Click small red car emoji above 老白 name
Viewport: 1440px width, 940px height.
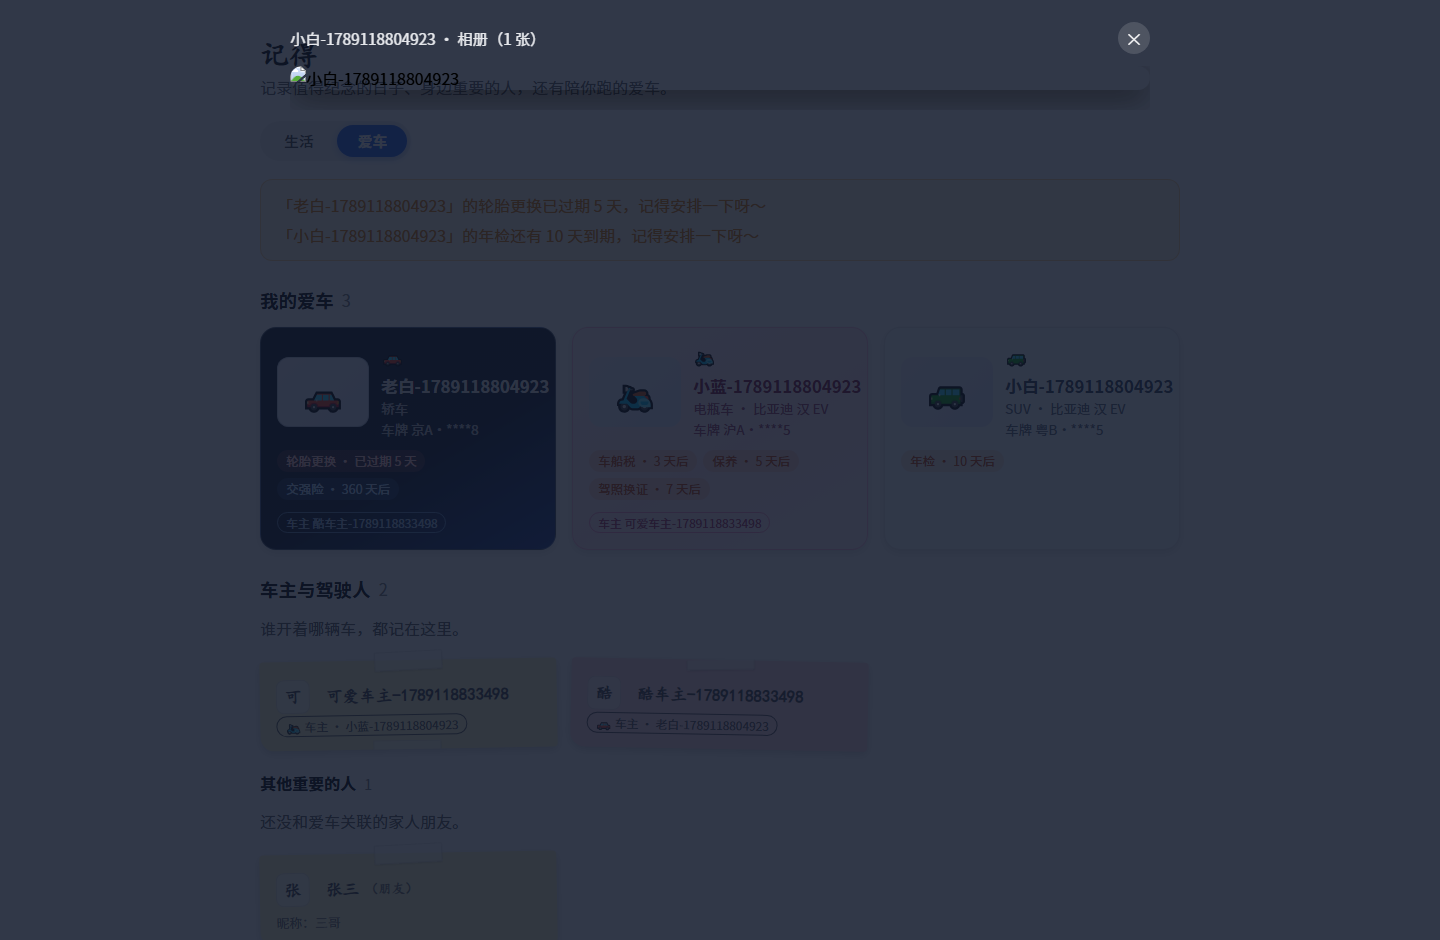[392, 360]
